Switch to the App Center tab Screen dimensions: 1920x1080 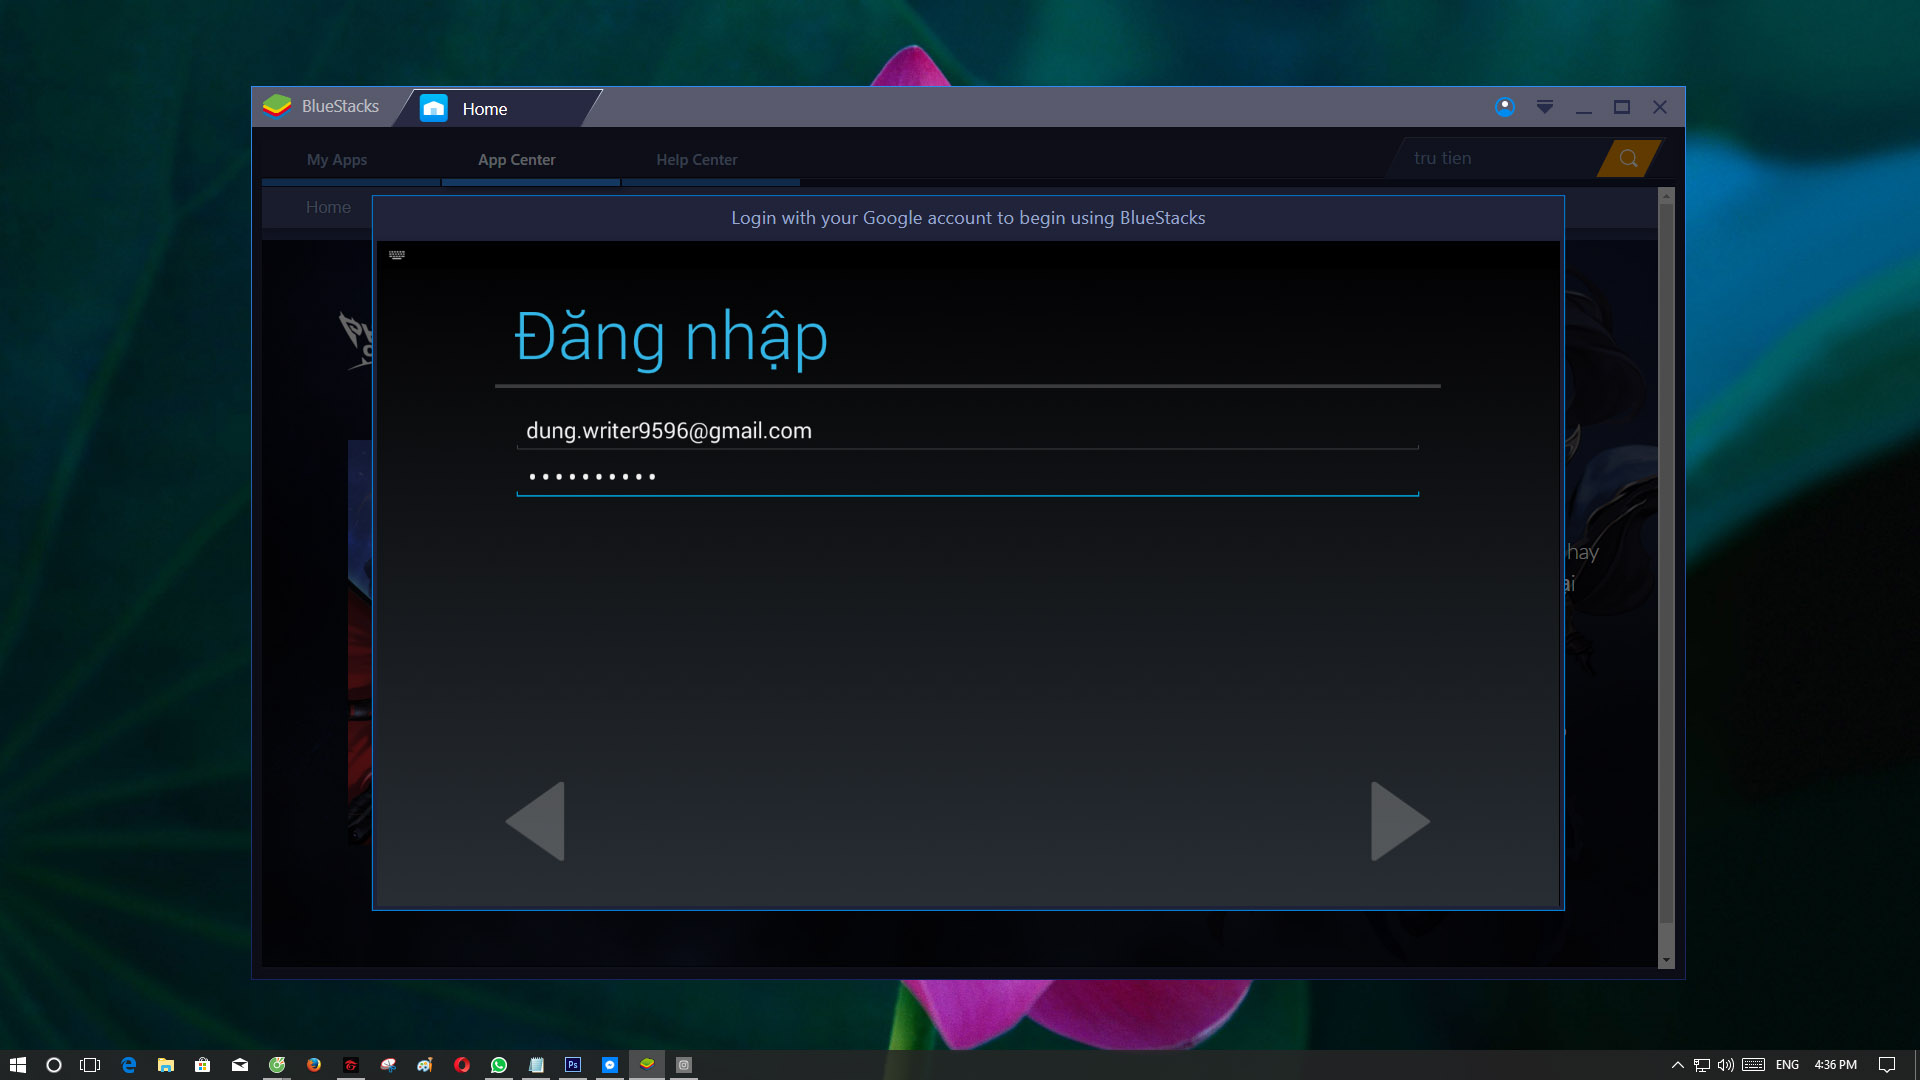[x=516, y=160]
